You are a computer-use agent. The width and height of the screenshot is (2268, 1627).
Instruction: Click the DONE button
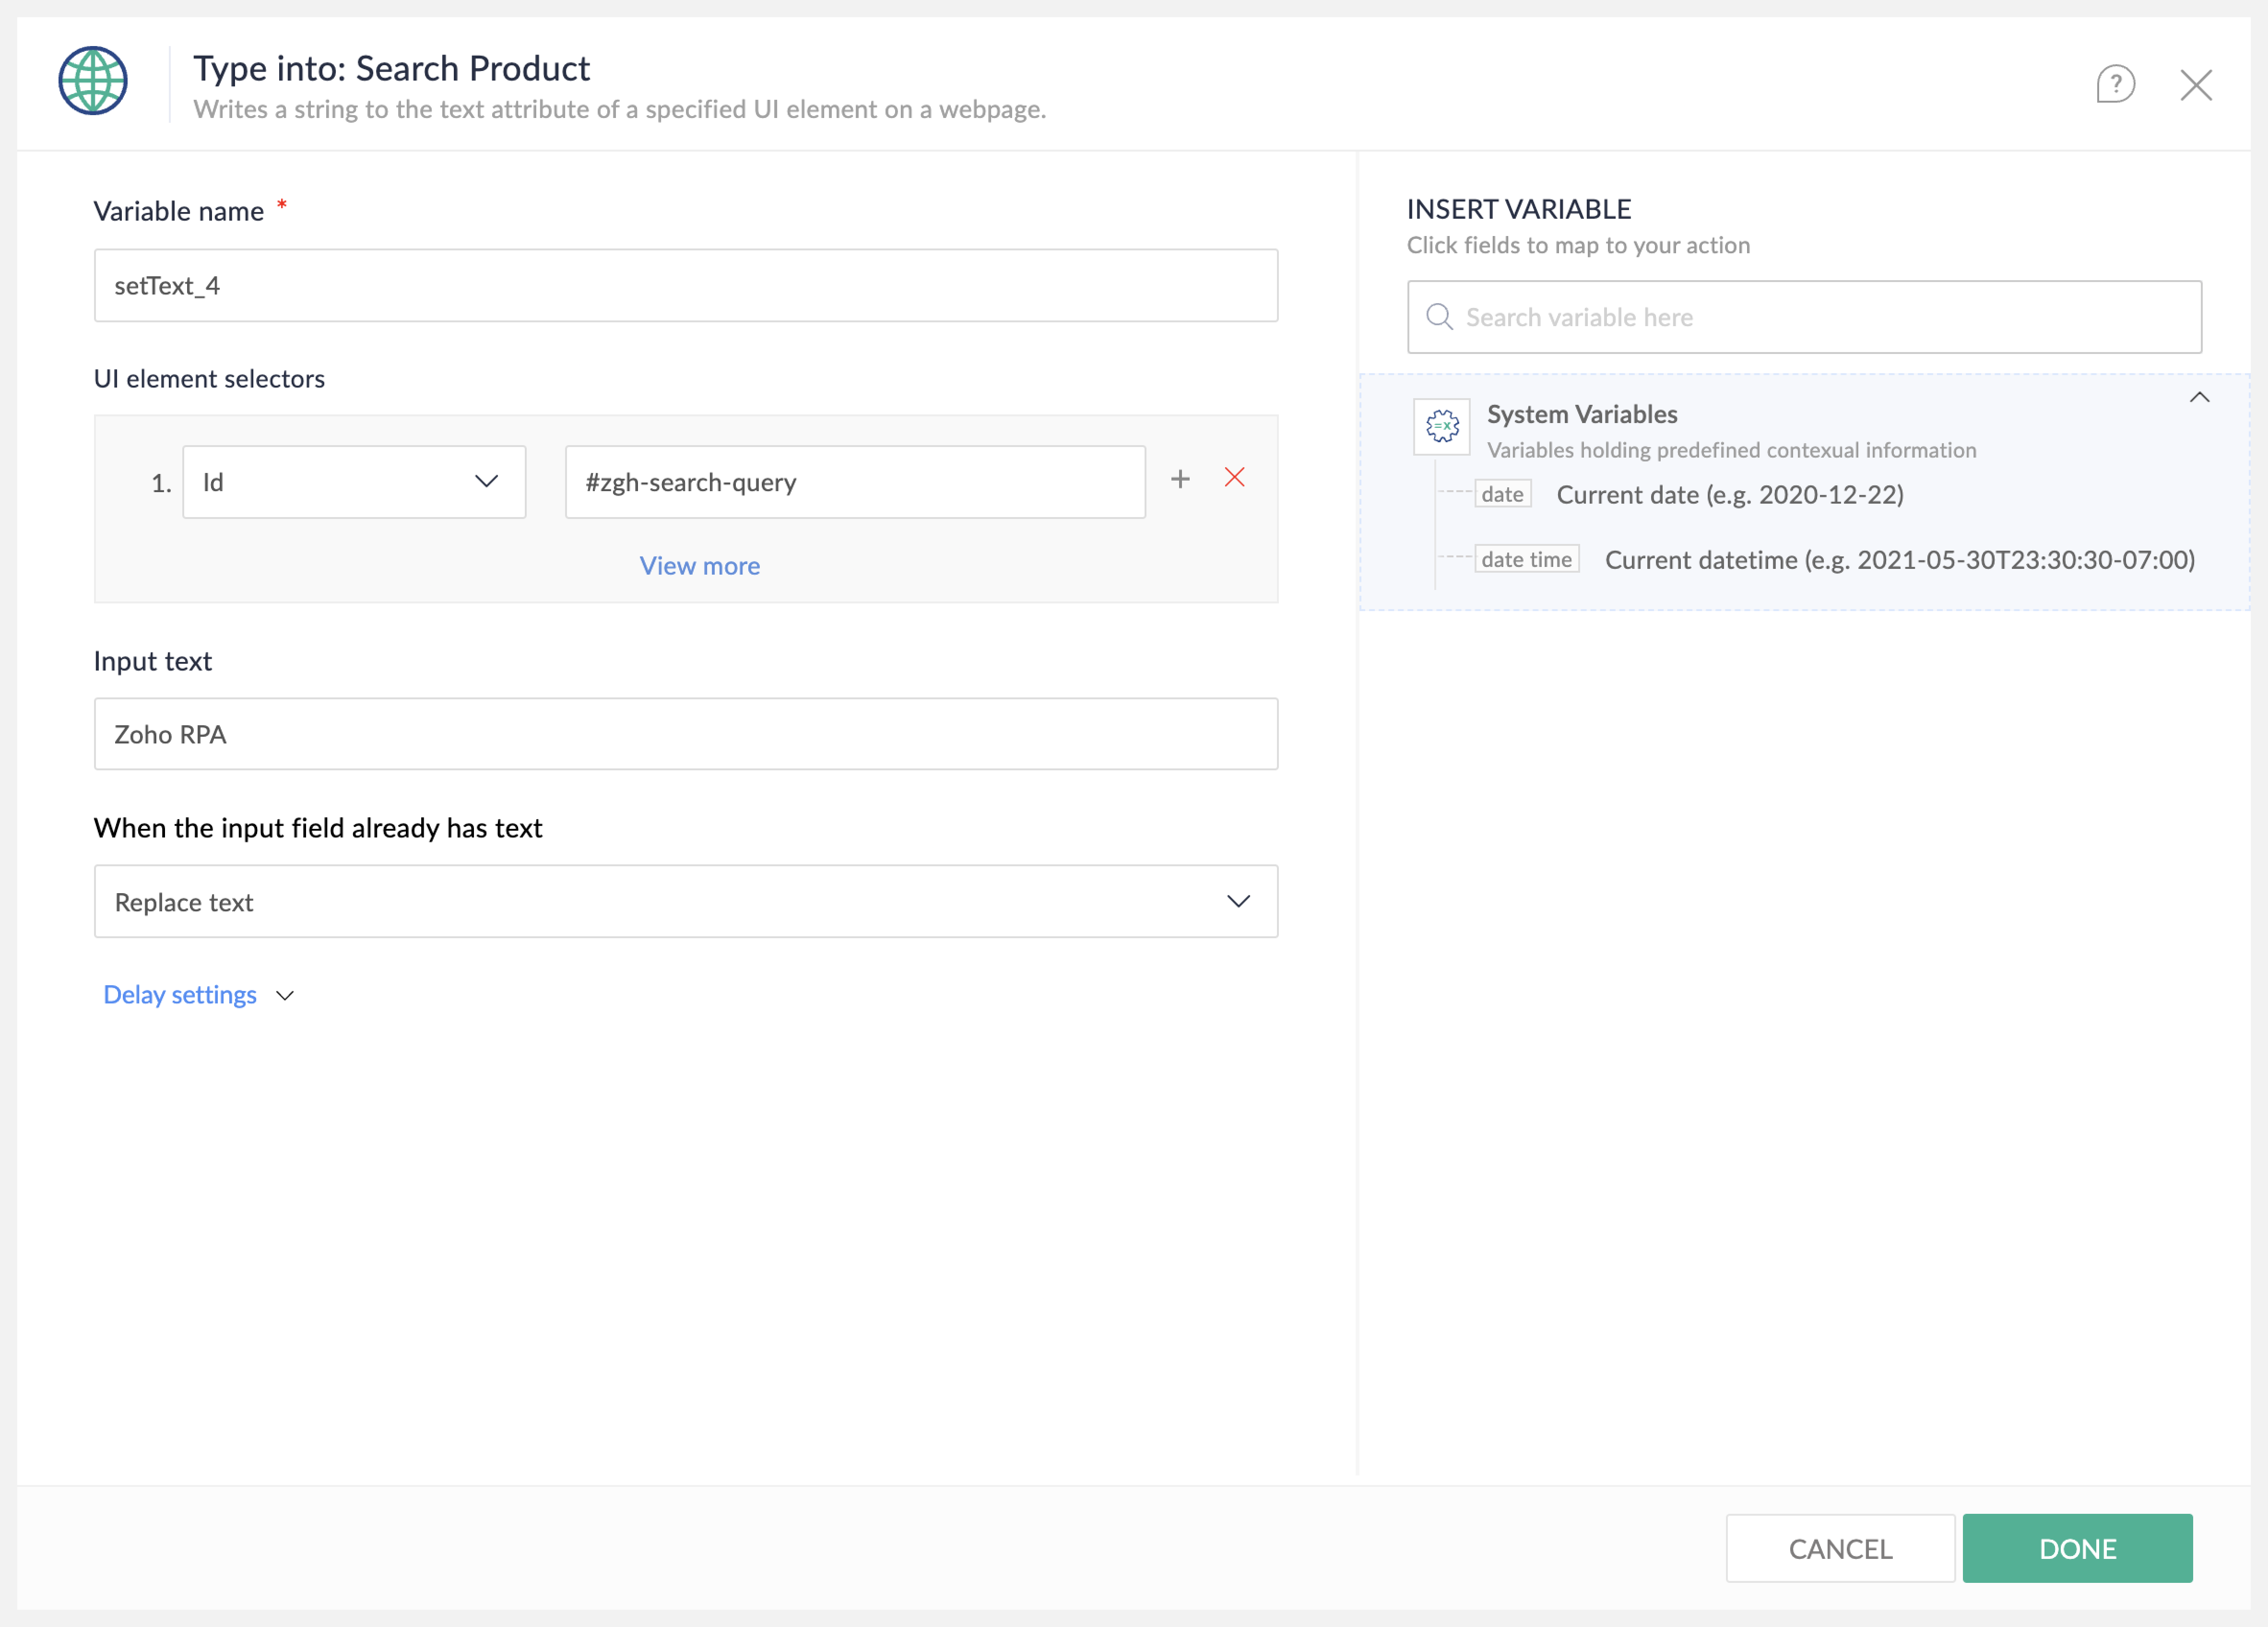2077,1548
